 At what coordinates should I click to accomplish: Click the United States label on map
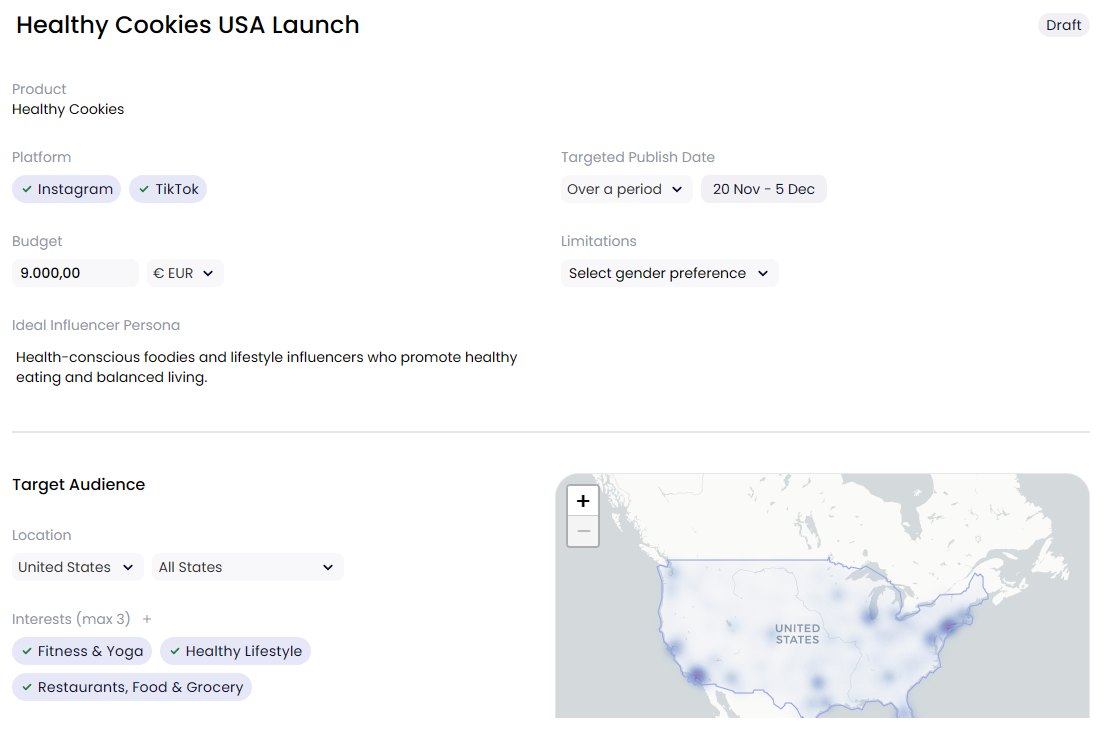[x=797, y=634]
